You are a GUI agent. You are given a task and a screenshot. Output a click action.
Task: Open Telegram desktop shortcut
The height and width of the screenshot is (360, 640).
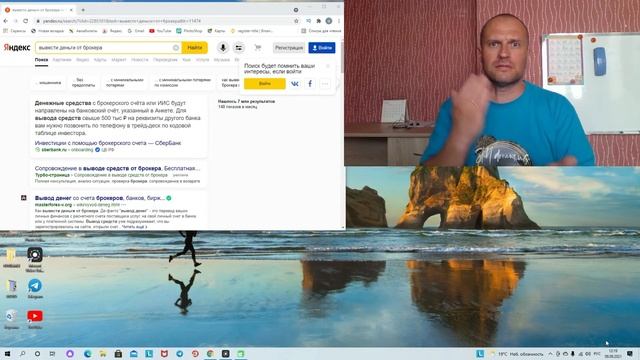coord(35,288)
